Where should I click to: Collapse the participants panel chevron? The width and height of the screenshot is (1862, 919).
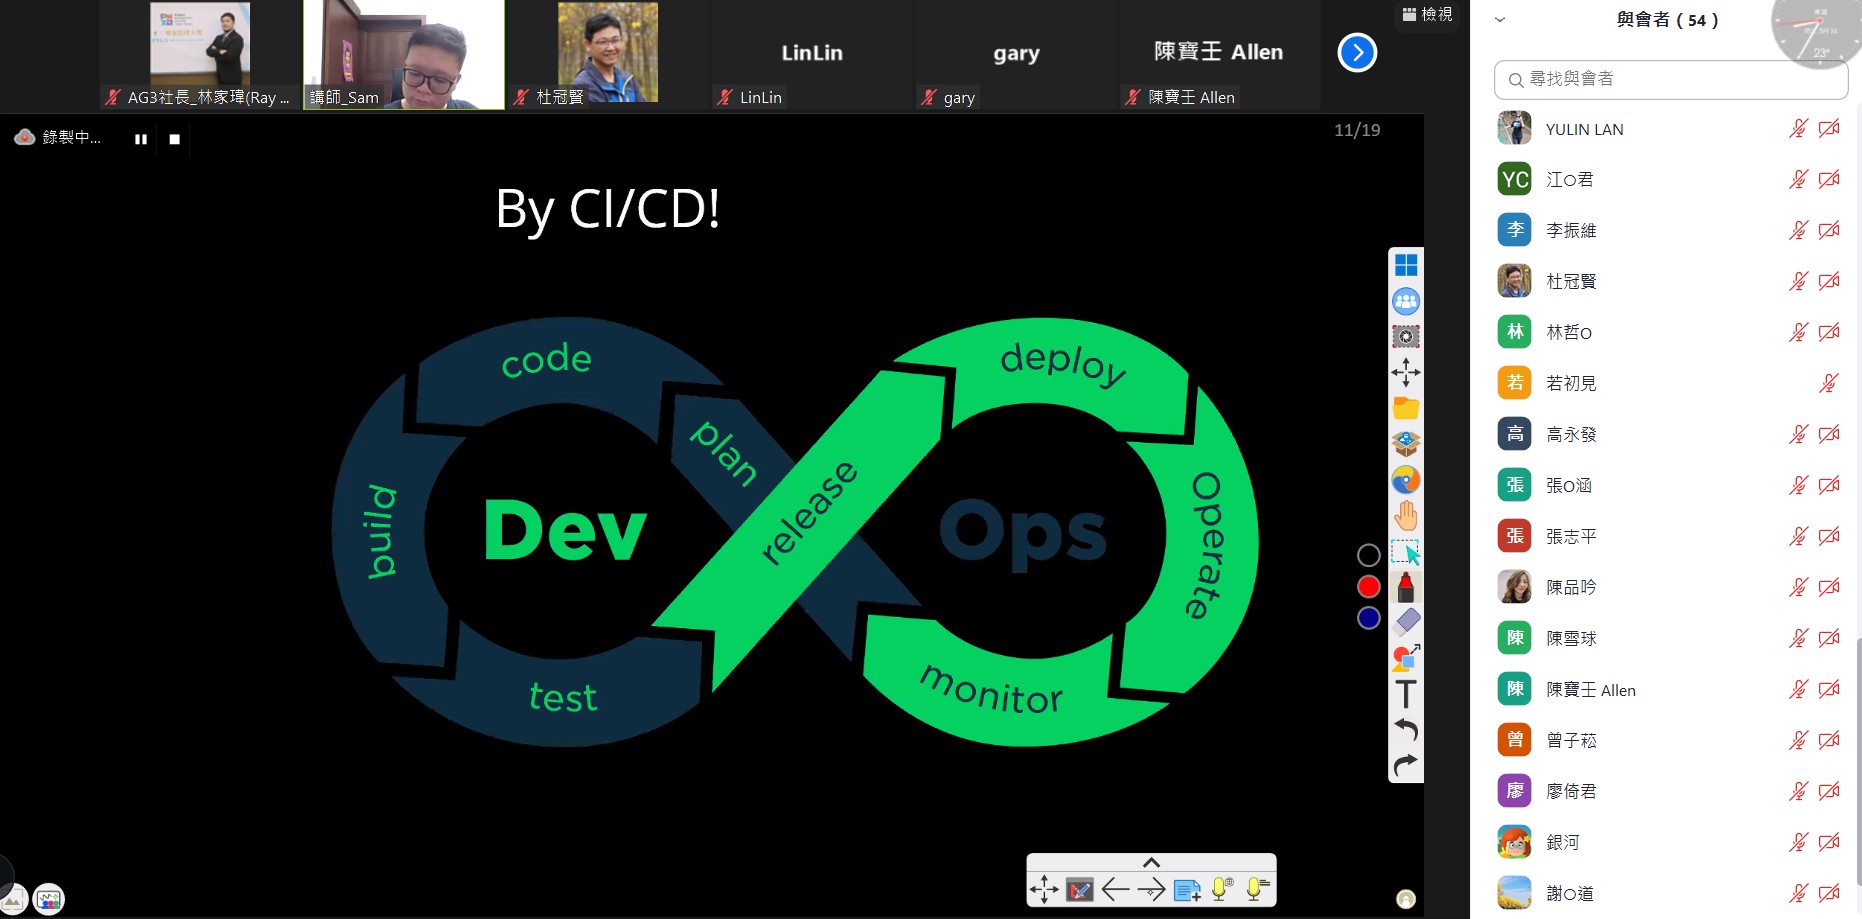(x=1500, y=19)
